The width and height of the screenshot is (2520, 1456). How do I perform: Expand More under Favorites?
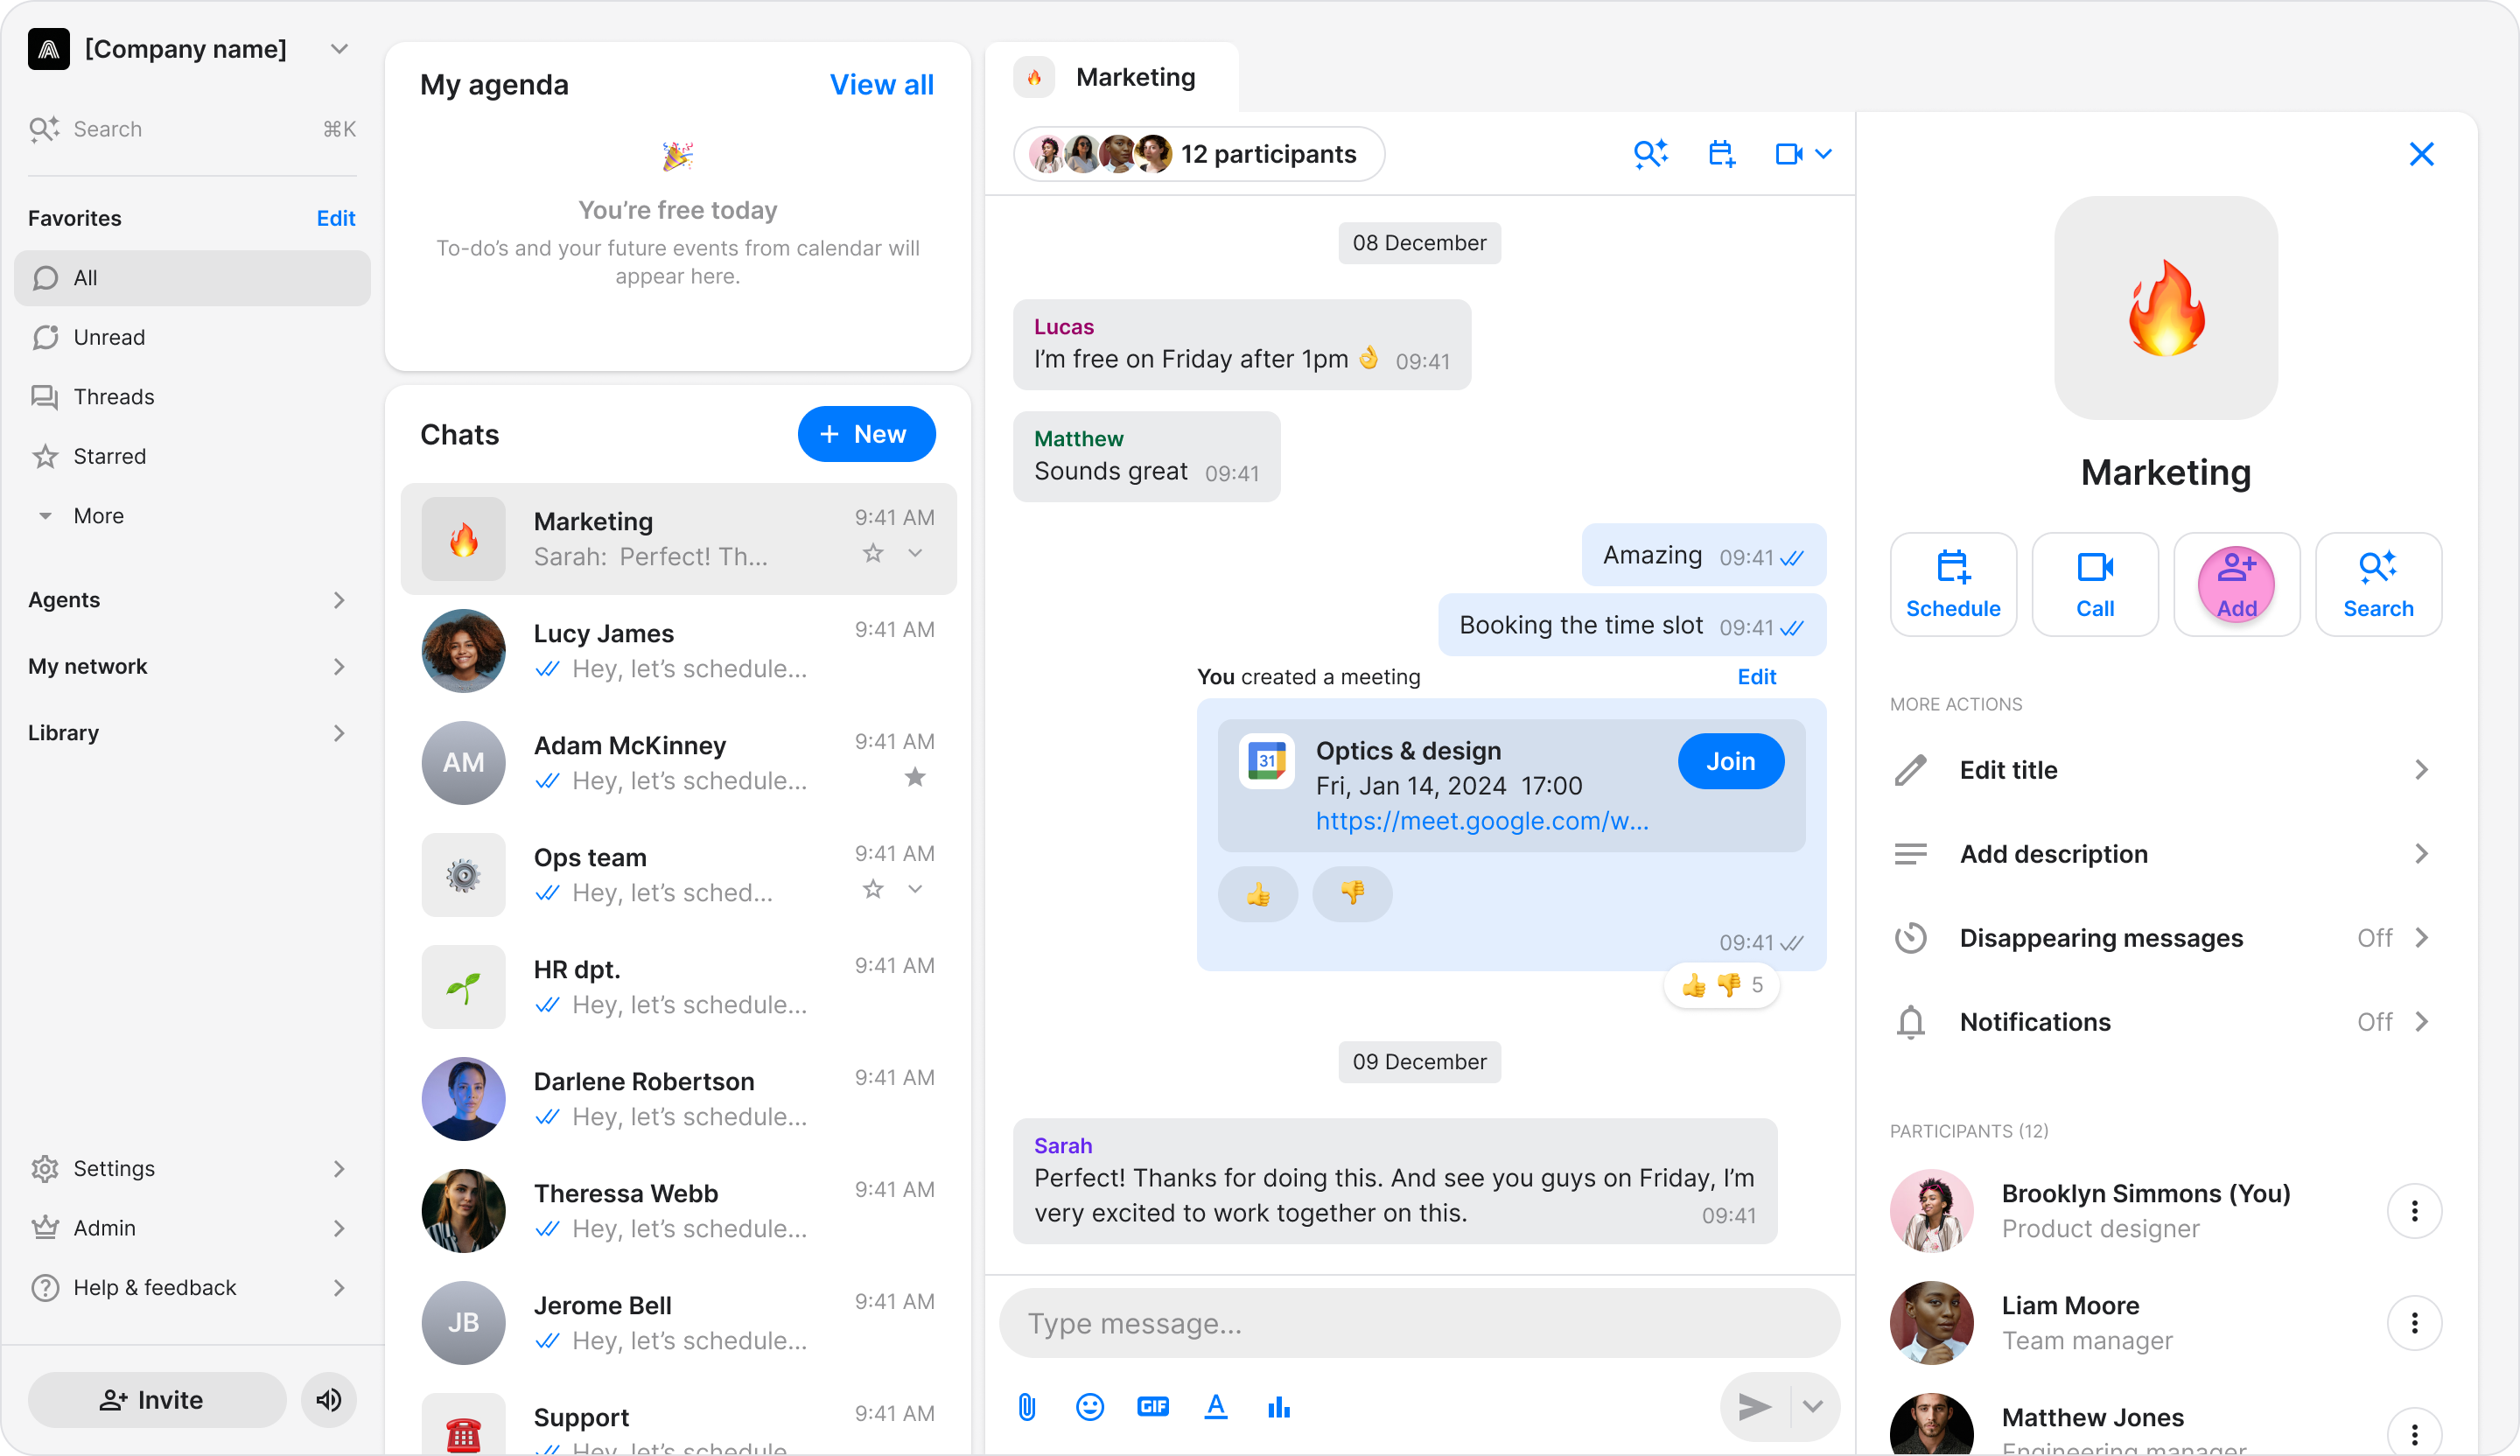point(191,516)
